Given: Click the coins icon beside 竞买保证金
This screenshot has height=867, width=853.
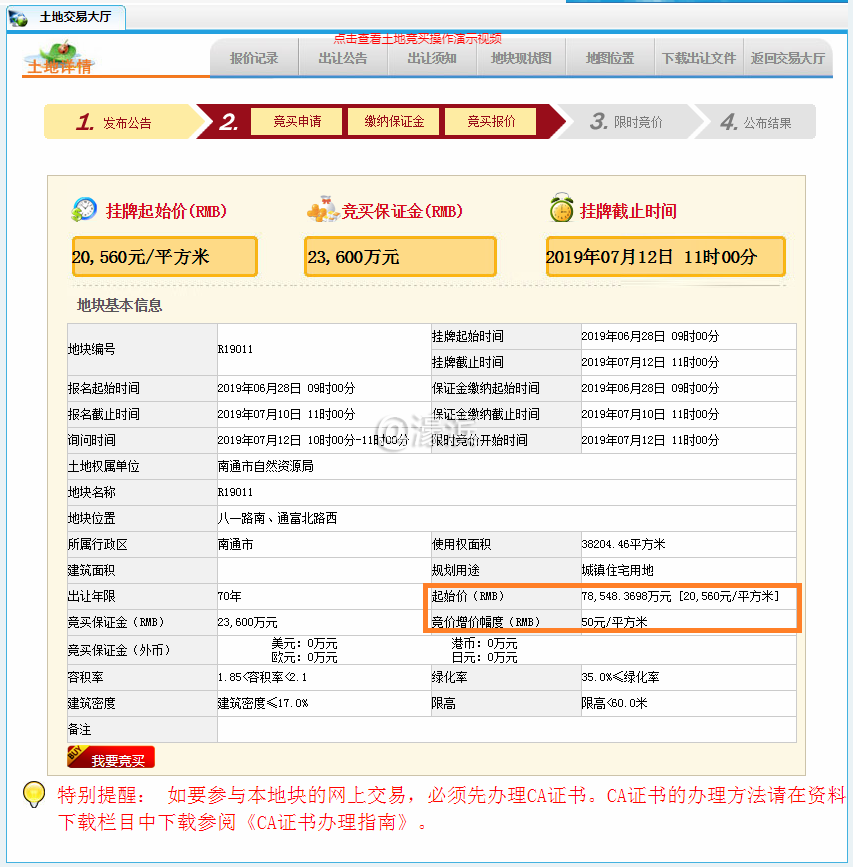Looking at the screenshot, I should coord(322,210).
